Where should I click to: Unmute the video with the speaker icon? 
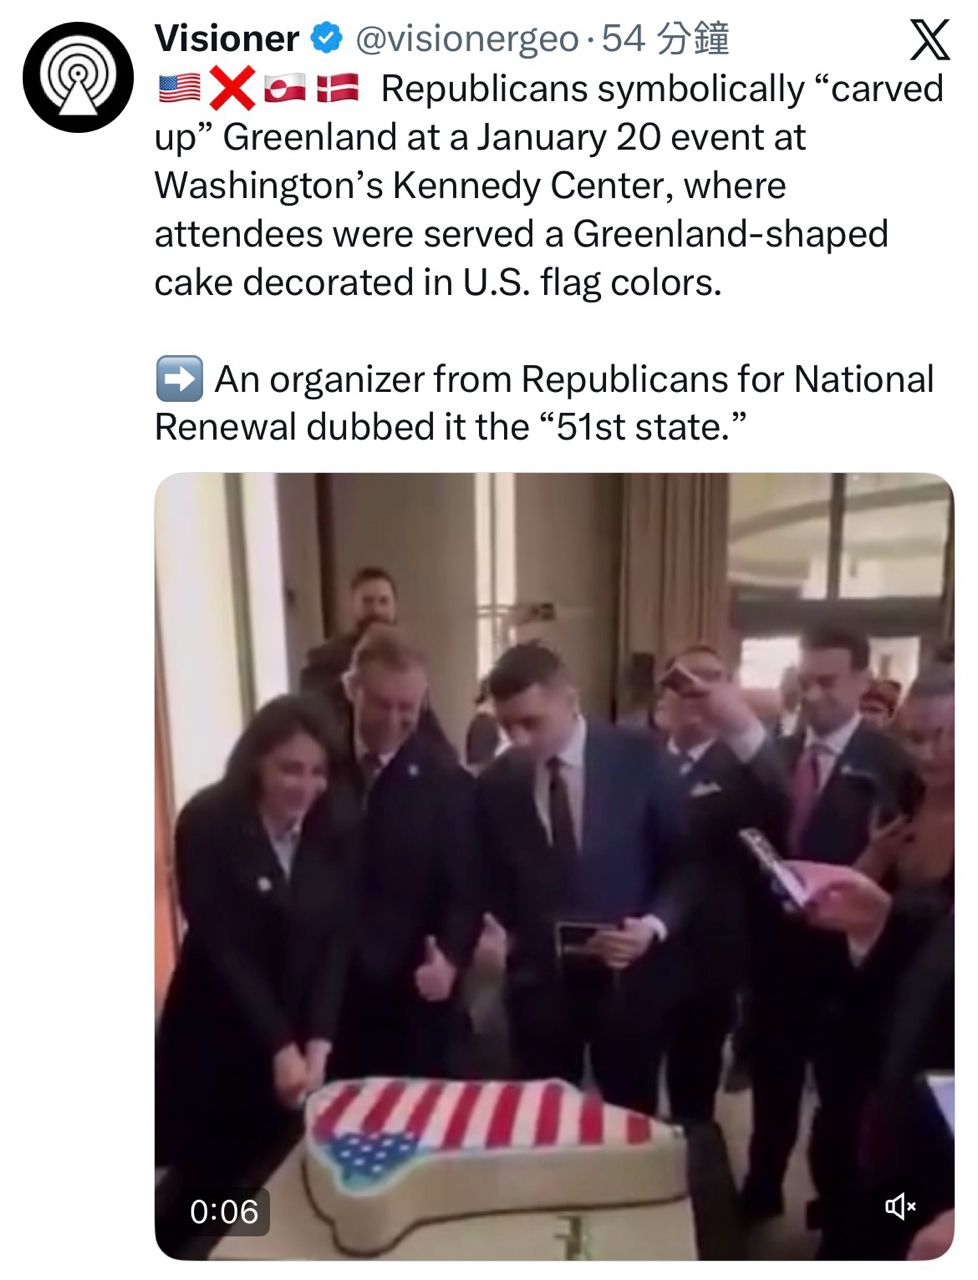[900, 1207]
